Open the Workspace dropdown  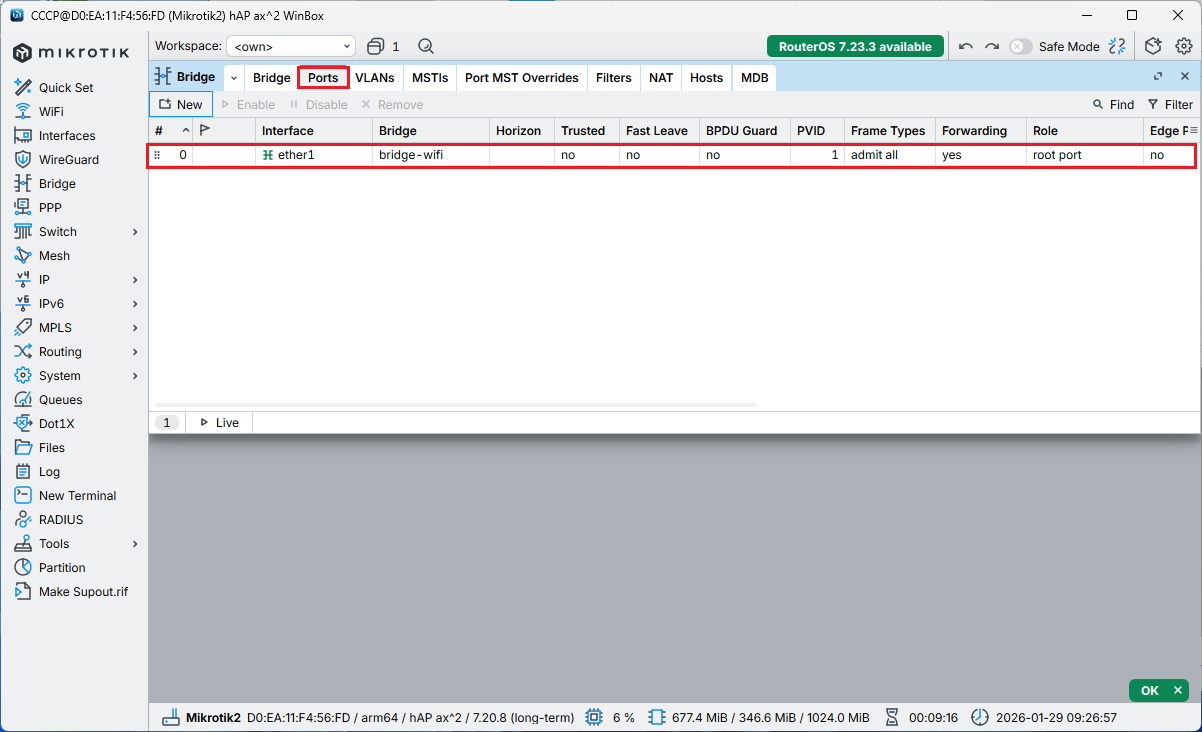tap(291, 46)
